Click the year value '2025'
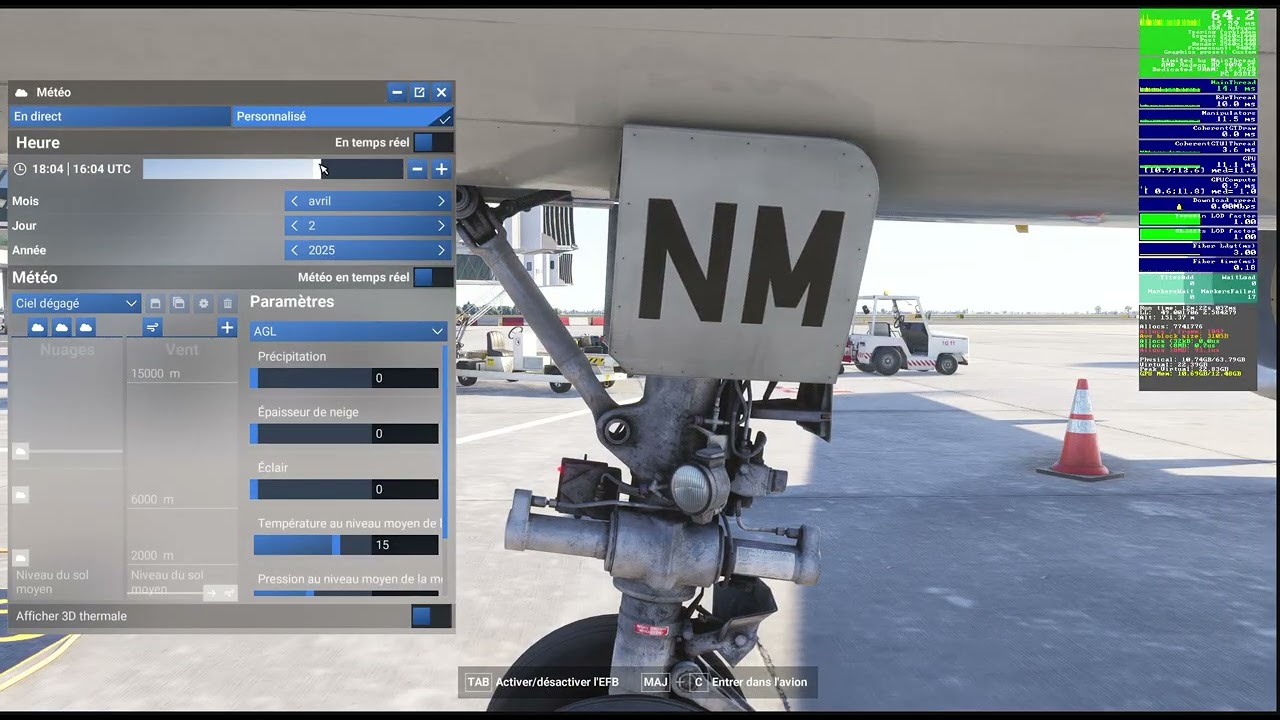 [322, 250]
